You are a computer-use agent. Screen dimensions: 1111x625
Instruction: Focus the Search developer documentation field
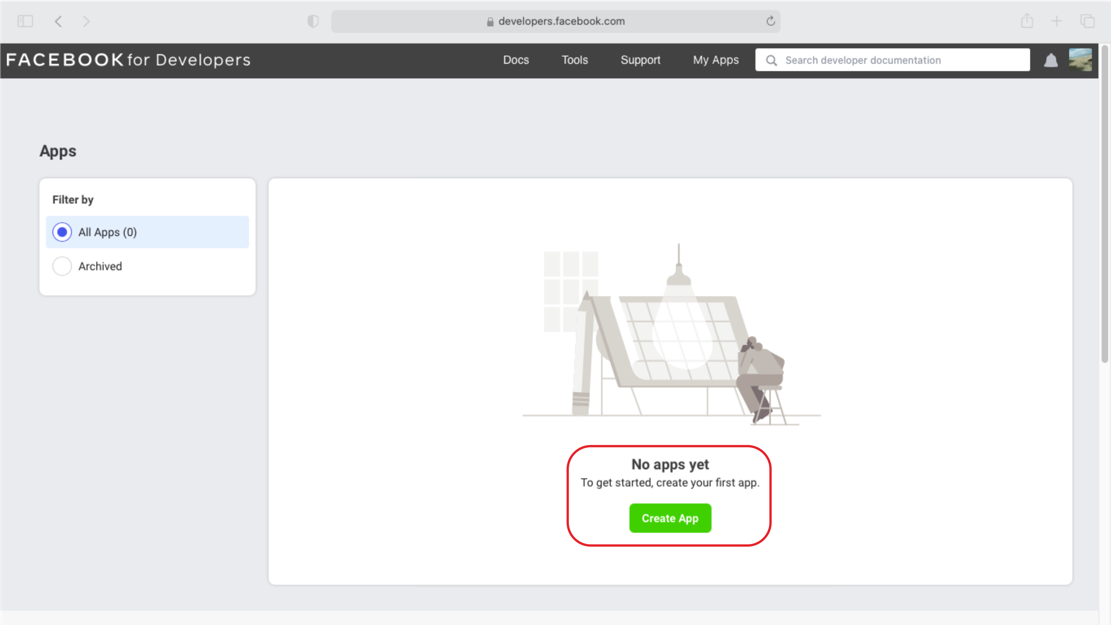click(x=893, y=60)
